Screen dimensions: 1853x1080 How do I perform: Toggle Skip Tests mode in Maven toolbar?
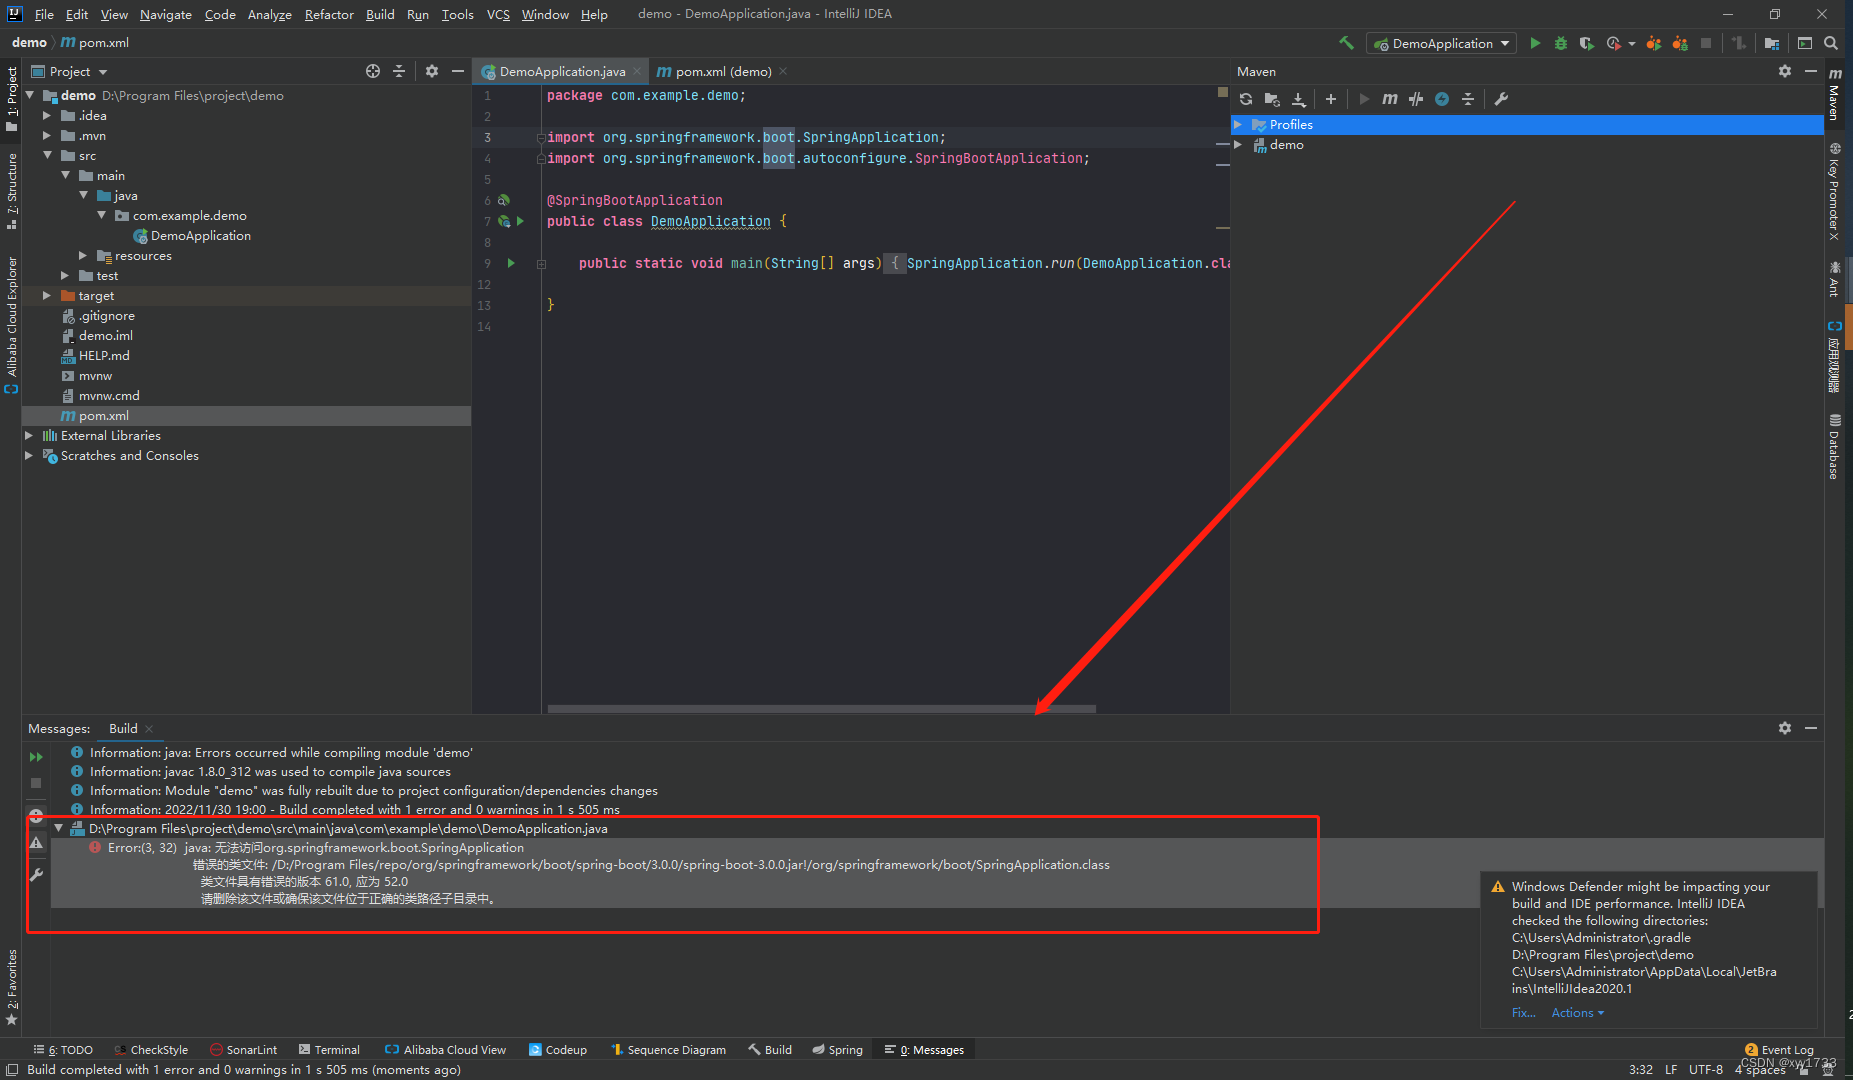[x=1442, y=99]
